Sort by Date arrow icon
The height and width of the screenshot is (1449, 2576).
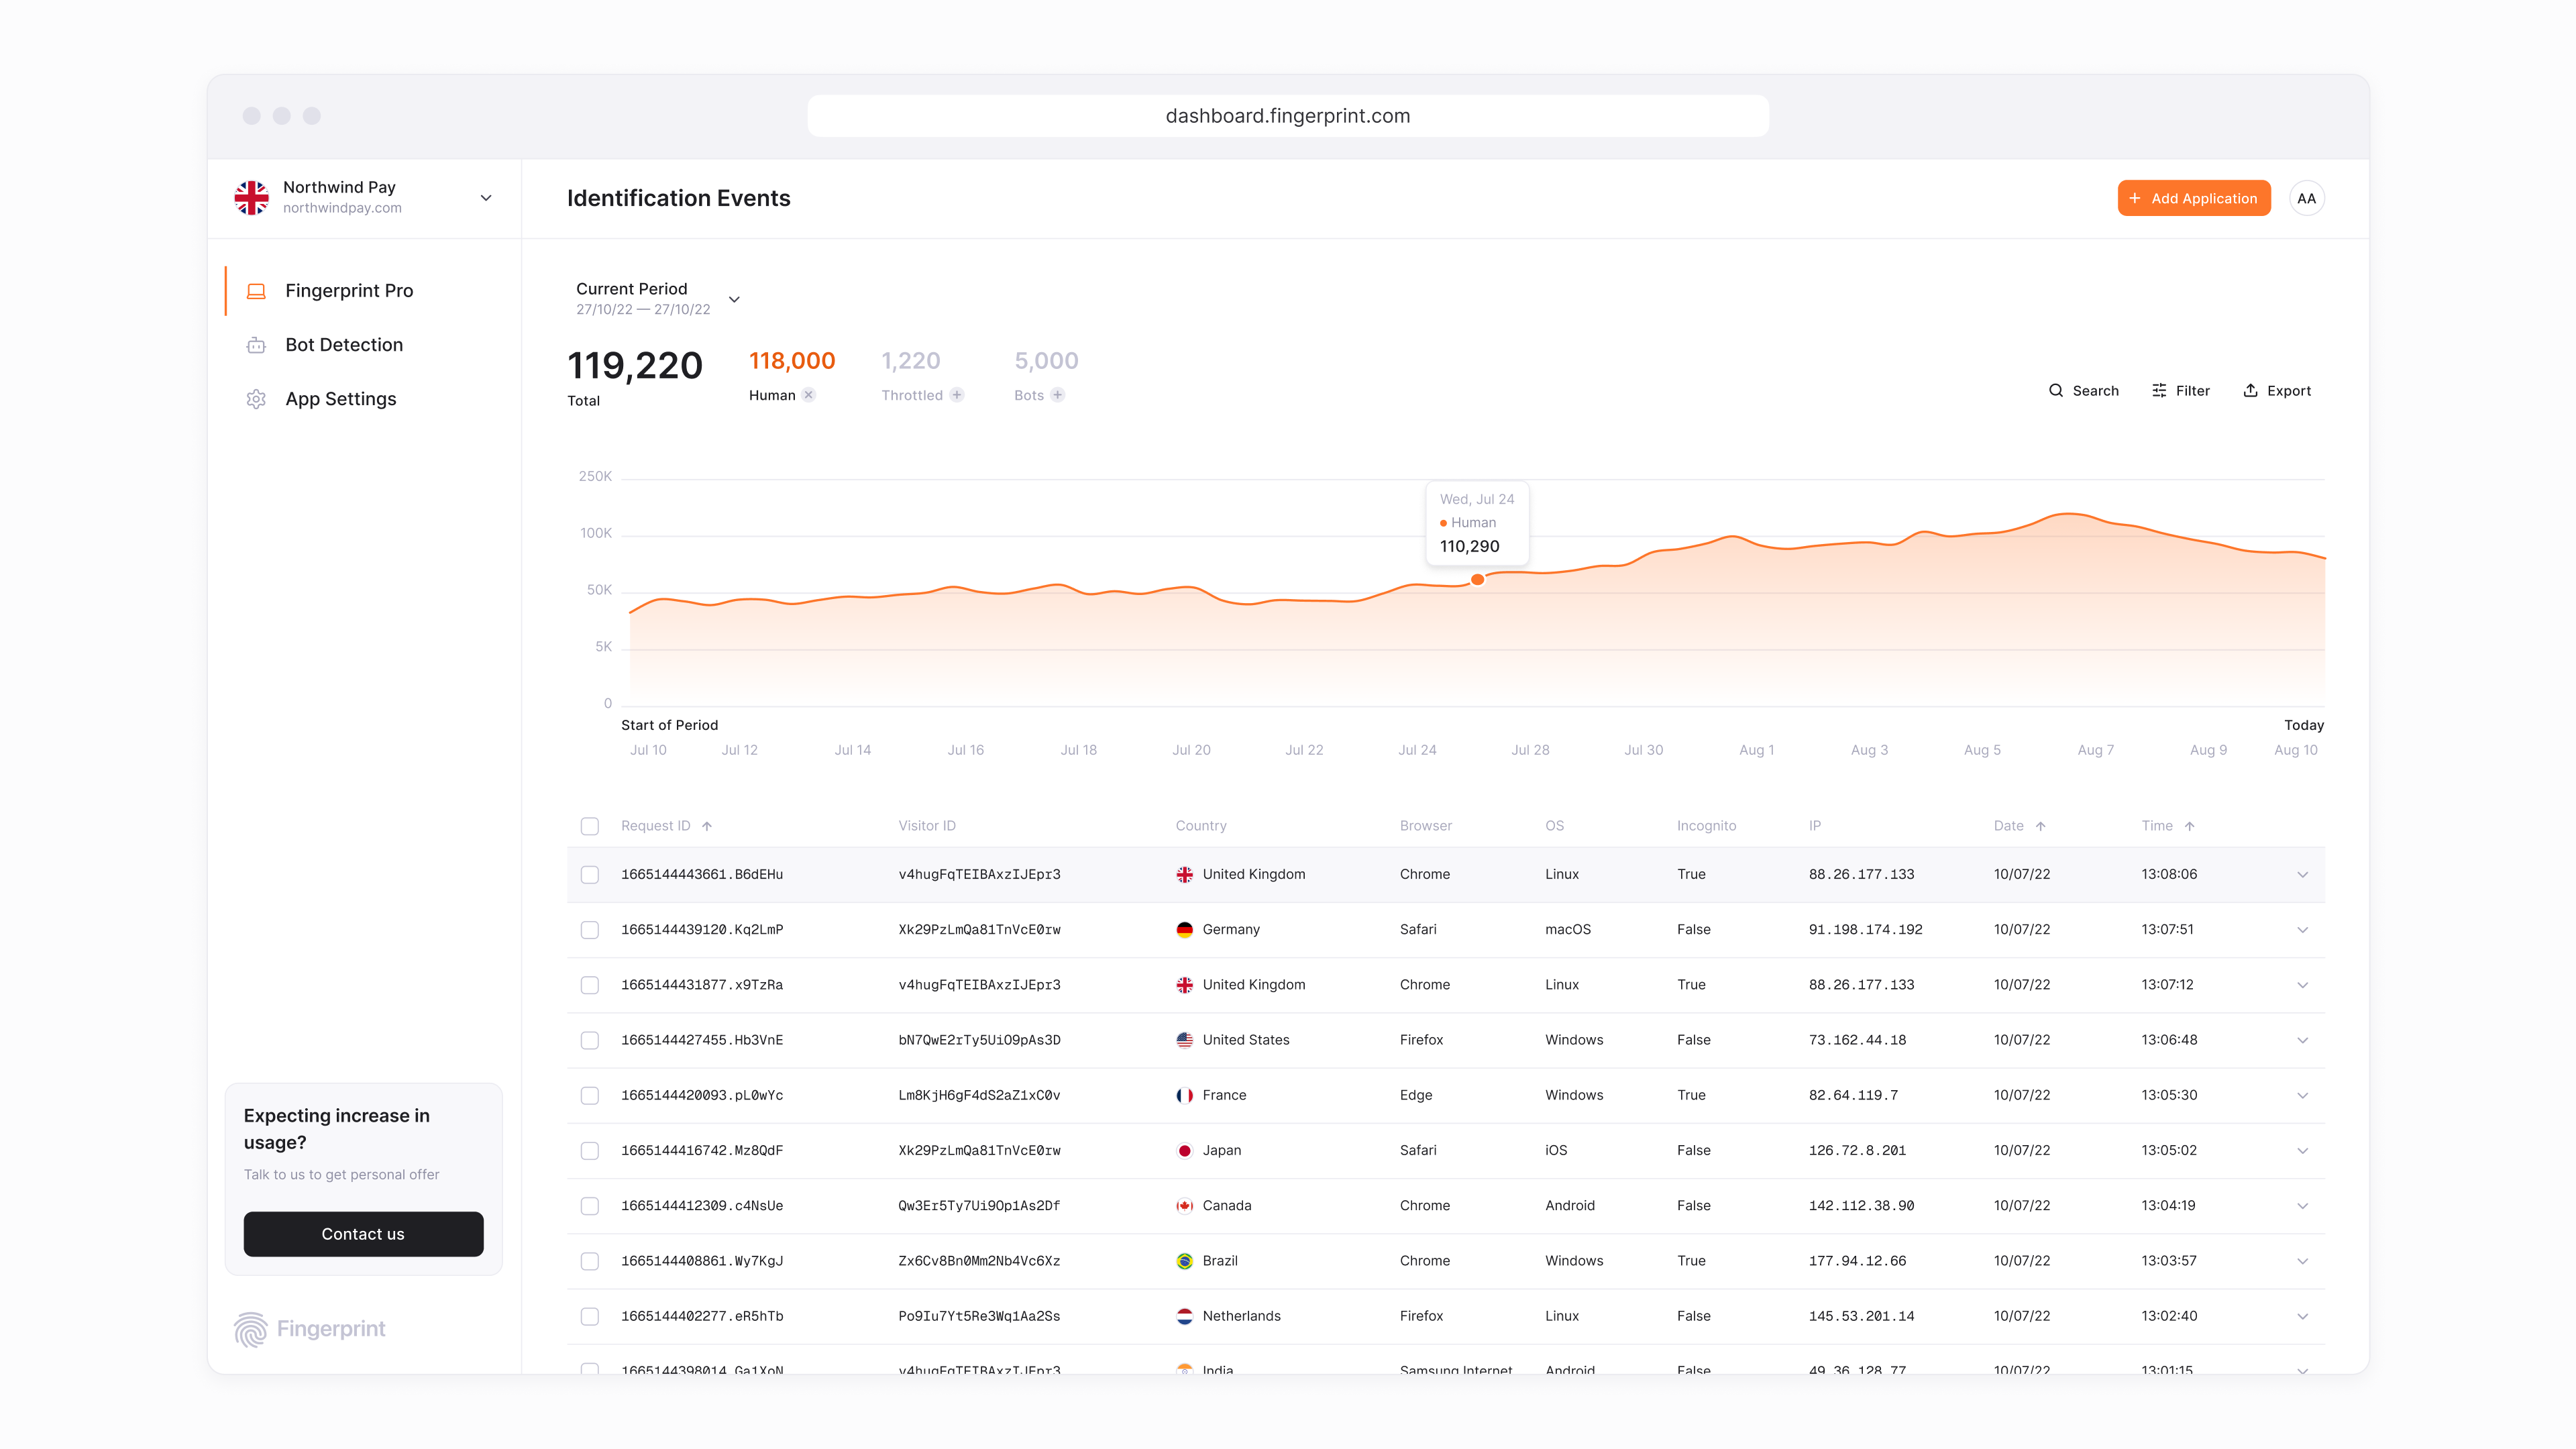click(x=2040, y=826)
